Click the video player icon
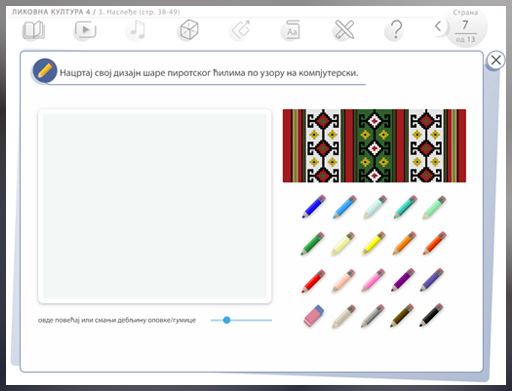 [85, 30]
